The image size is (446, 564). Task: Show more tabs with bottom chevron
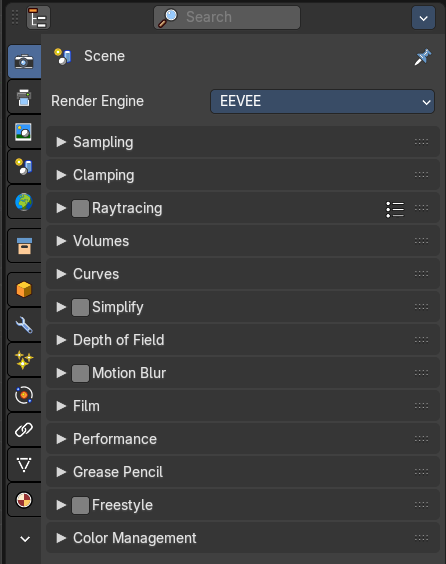click(25, 539)
